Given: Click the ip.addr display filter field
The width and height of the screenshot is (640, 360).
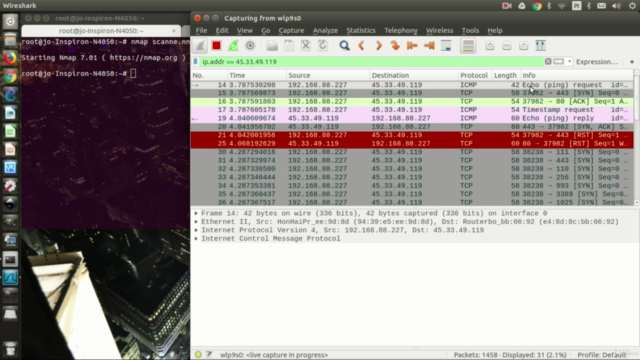Looking at the screenshot, I should point(371,62).
